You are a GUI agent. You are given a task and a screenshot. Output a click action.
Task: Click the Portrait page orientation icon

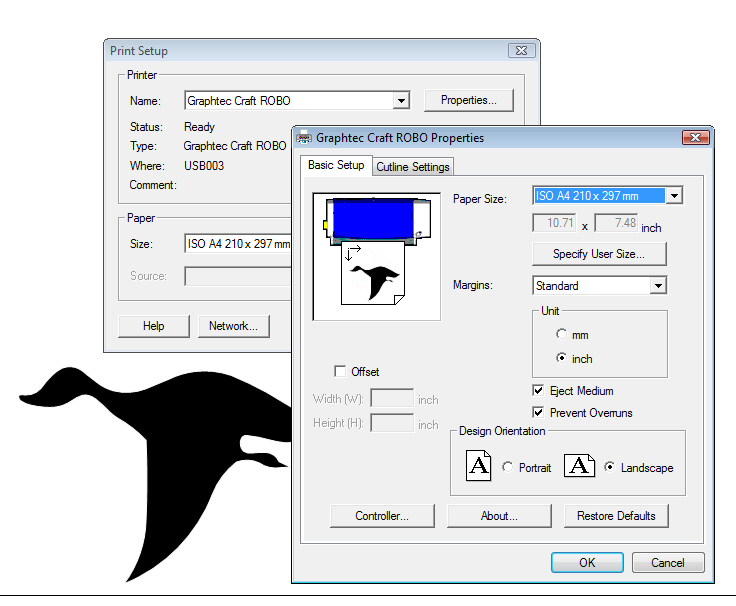pos(478,466)
